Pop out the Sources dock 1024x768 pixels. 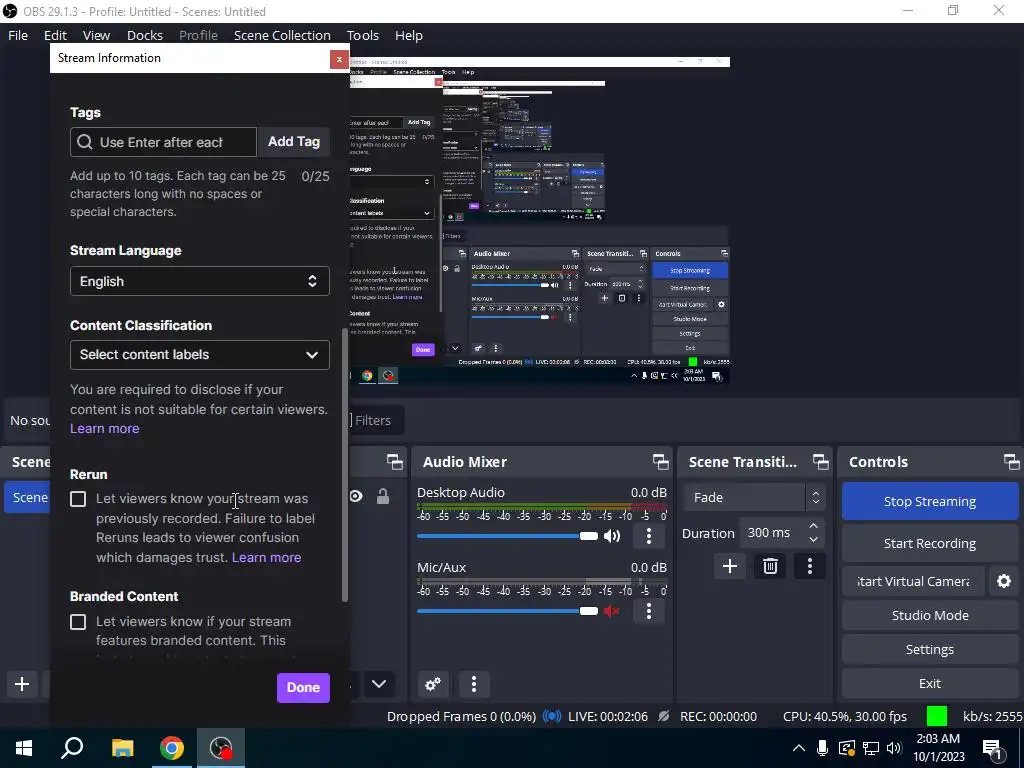pyautogui.click(x=394, y=462)
